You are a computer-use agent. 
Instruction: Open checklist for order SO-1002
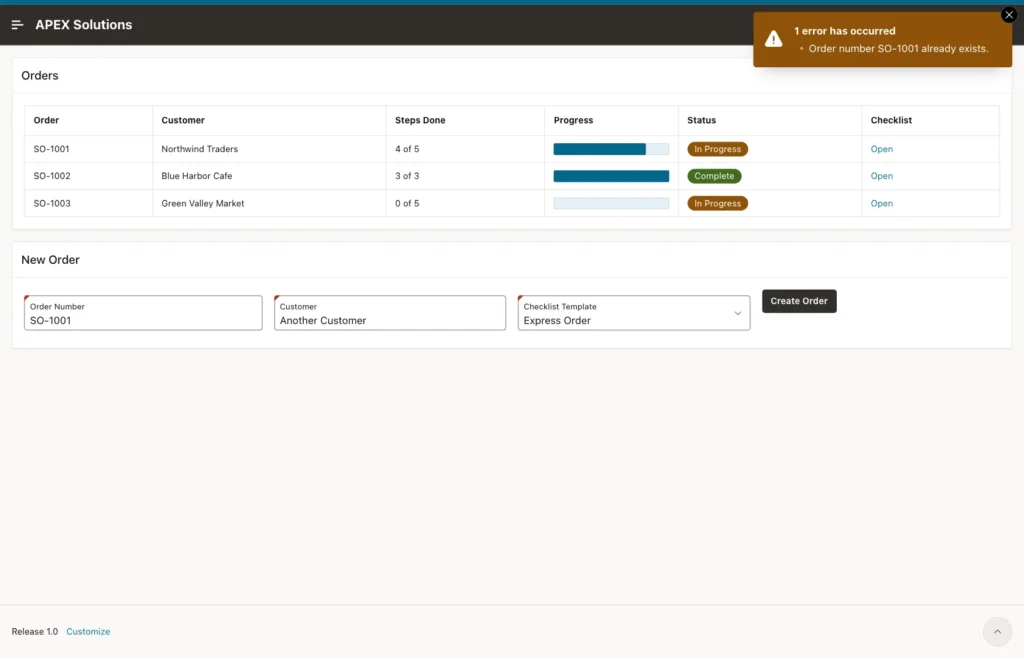click(881, 176)
